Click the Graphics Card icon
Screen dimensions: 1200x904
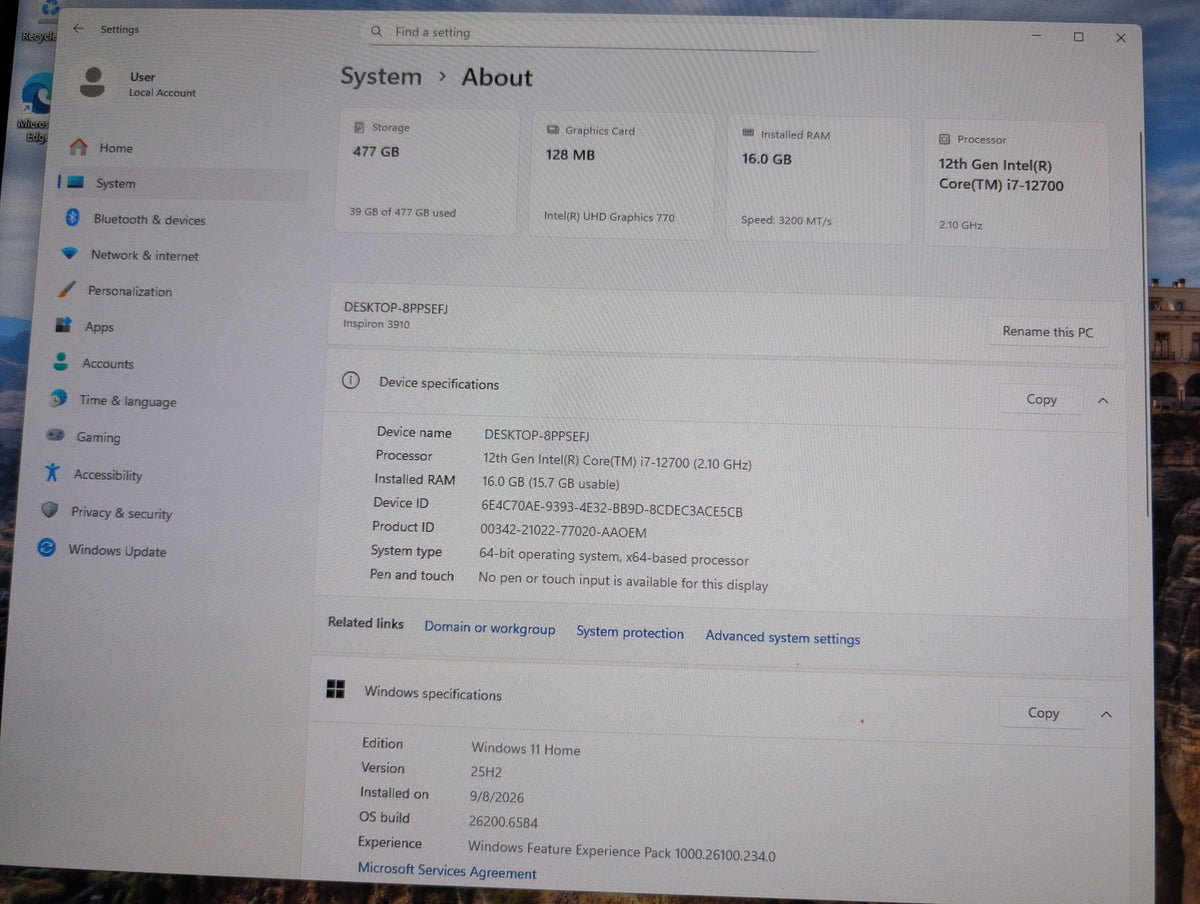[x=553, y=130]
